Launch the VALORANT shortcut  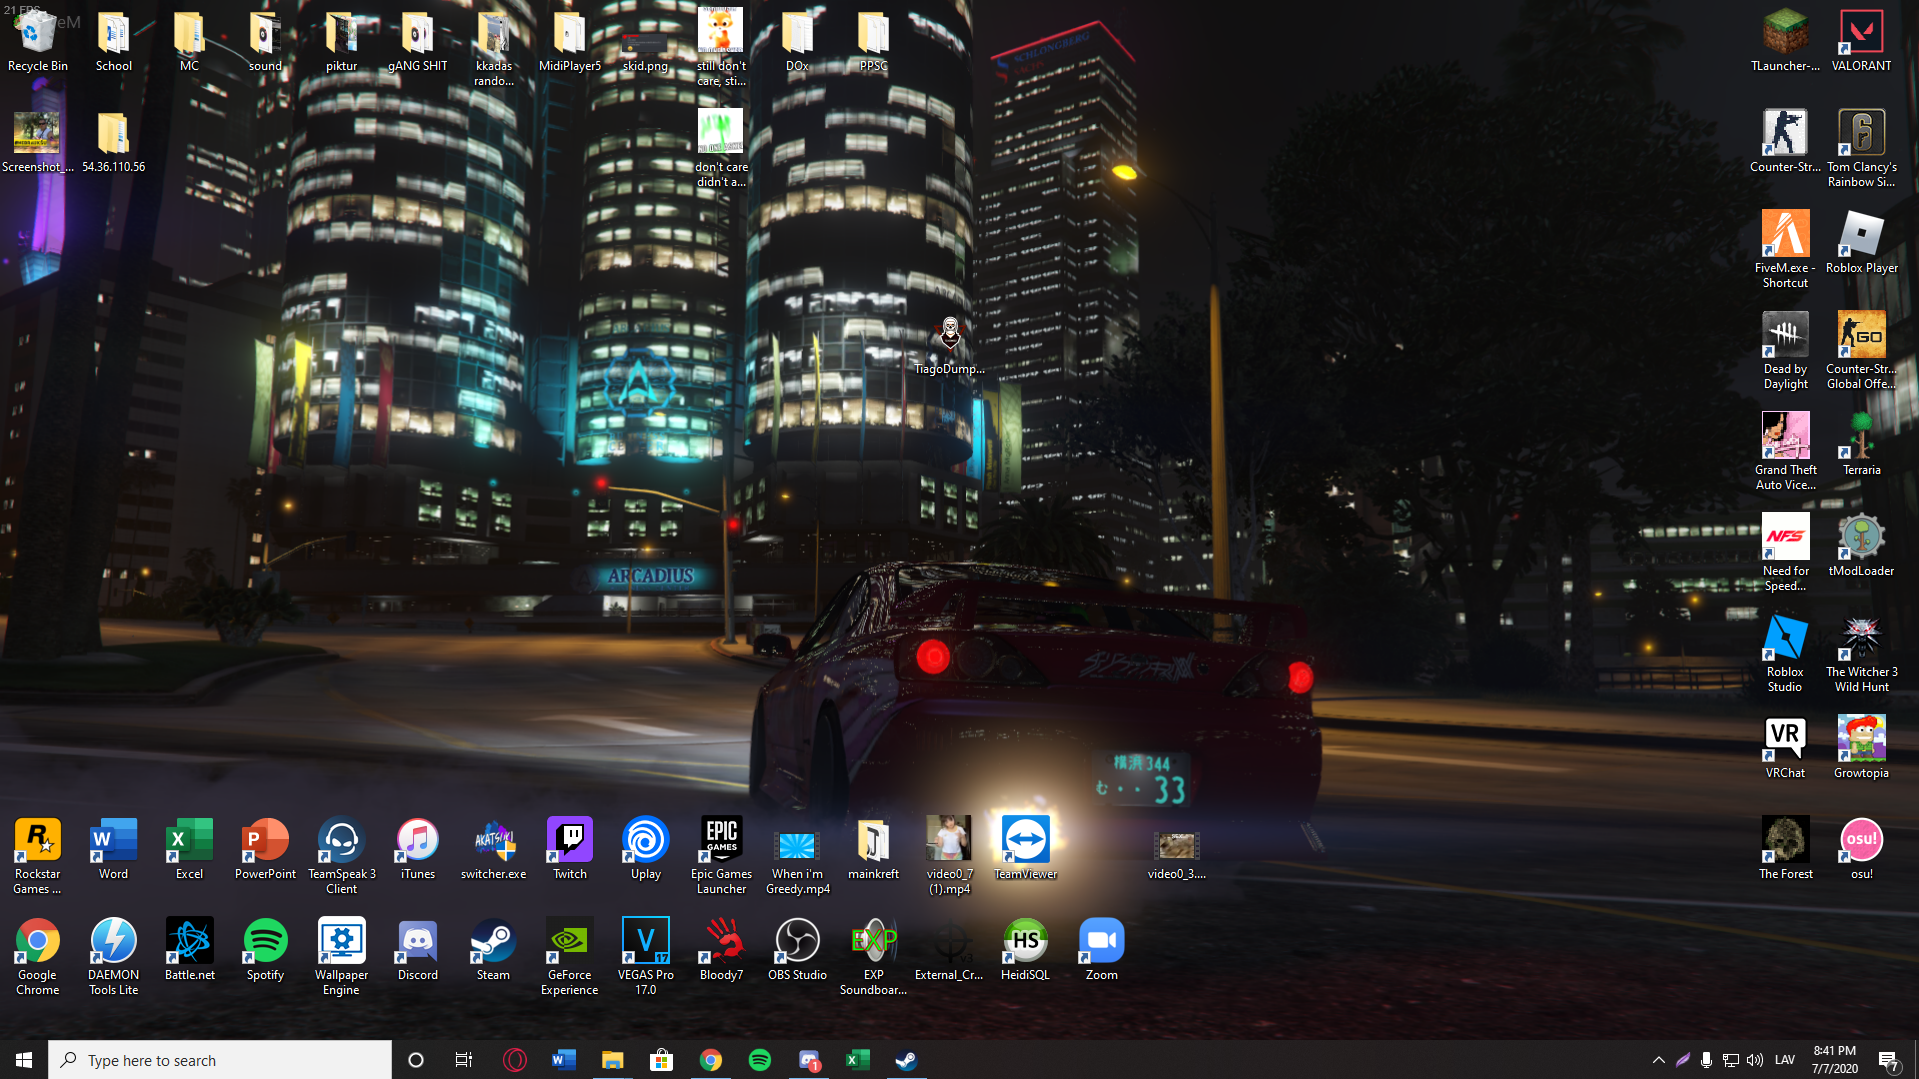click(x=1861, y=42)
